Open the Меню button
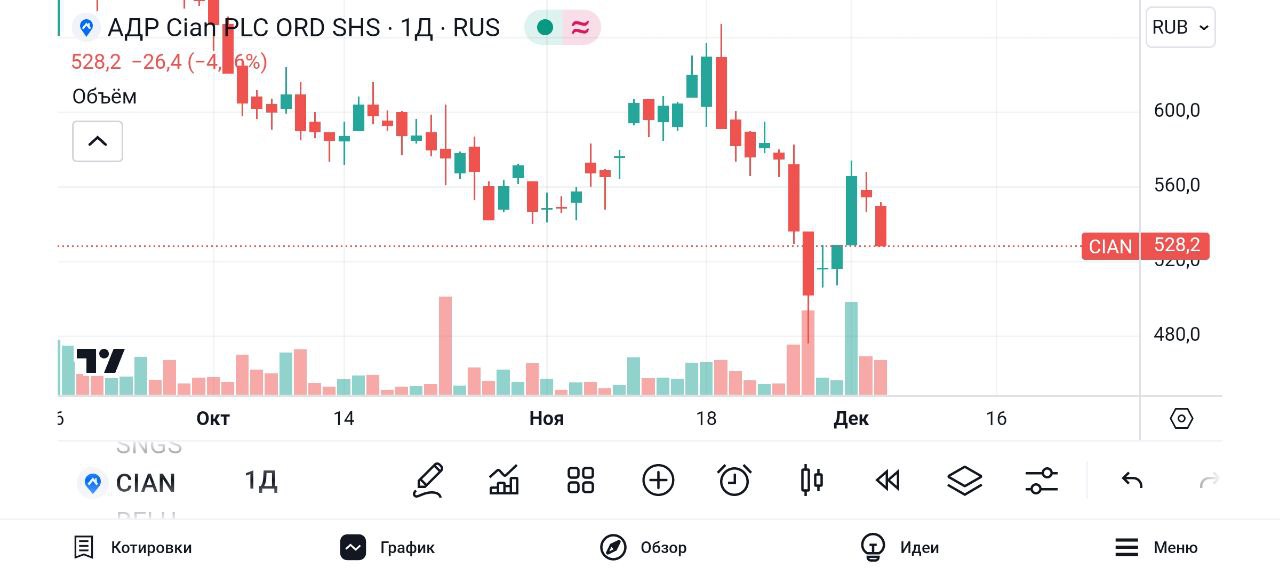The height and width of the screenshot is (576, 1280). [1156, 547]
